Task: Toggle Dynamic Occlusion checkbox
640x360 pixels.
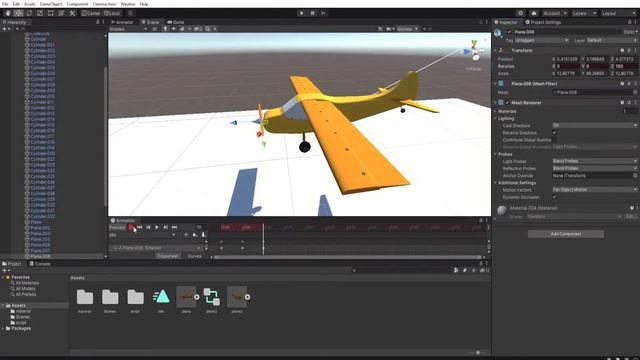Action: click(554, 197)
